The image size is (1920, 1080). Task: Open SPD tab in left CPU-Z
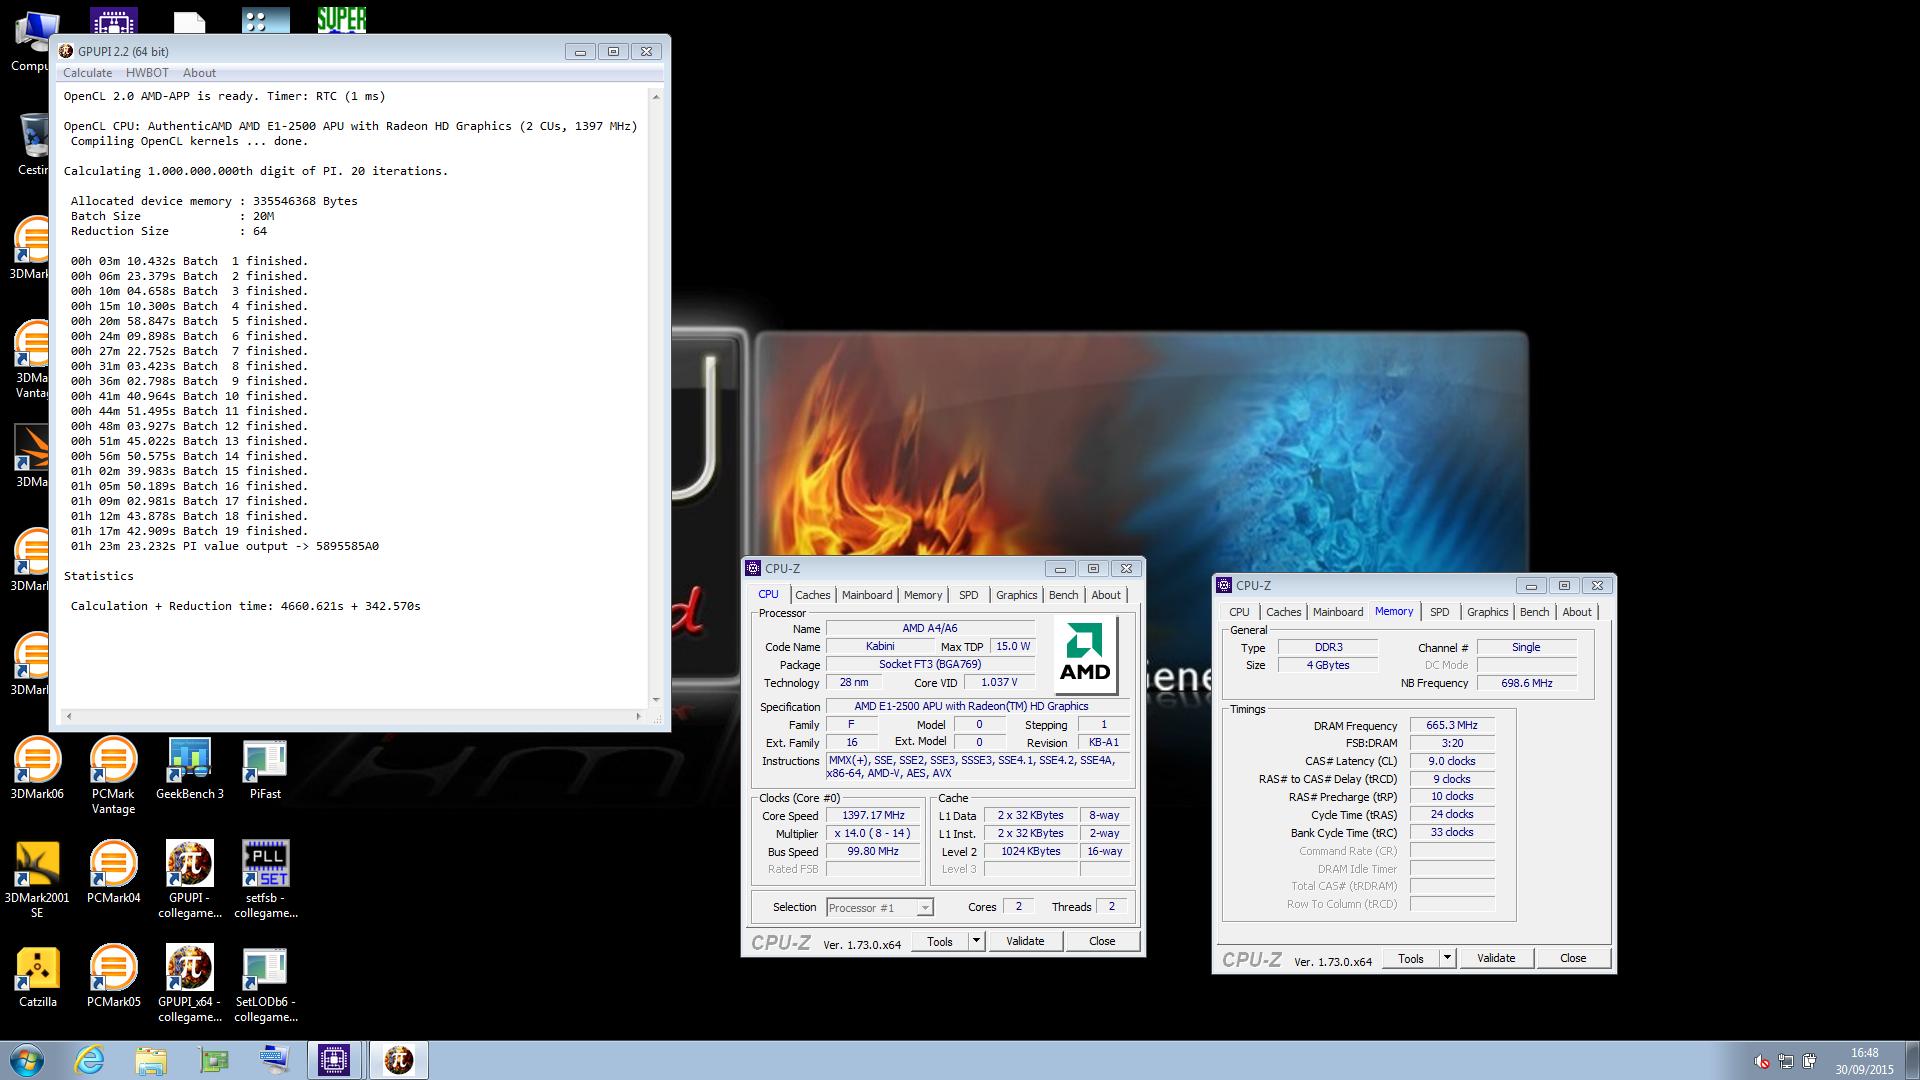click(x=969, y=595)
